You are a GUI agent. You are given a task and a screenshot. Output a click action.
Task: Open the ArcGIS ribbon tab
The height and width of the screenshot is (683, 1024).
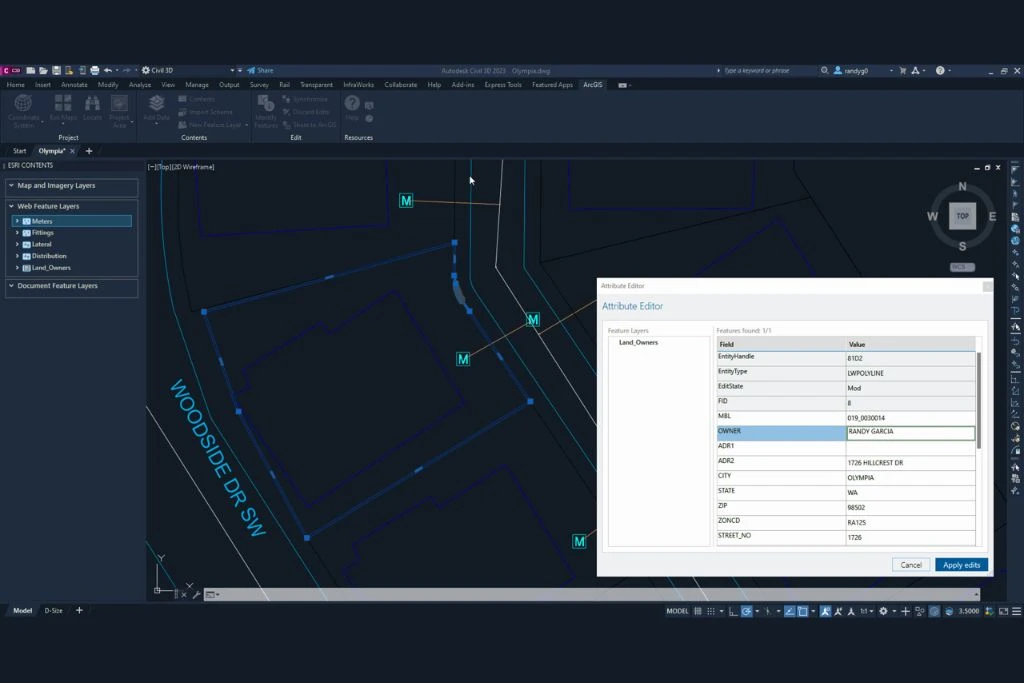point(592,85)
